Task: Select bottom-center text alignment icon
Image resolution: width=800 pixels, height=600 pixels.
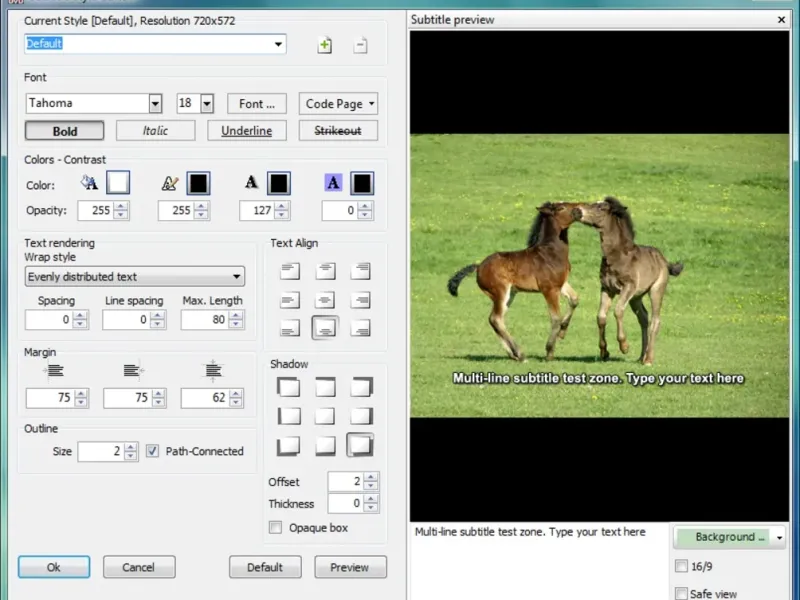Action: [x=325, y=328]
